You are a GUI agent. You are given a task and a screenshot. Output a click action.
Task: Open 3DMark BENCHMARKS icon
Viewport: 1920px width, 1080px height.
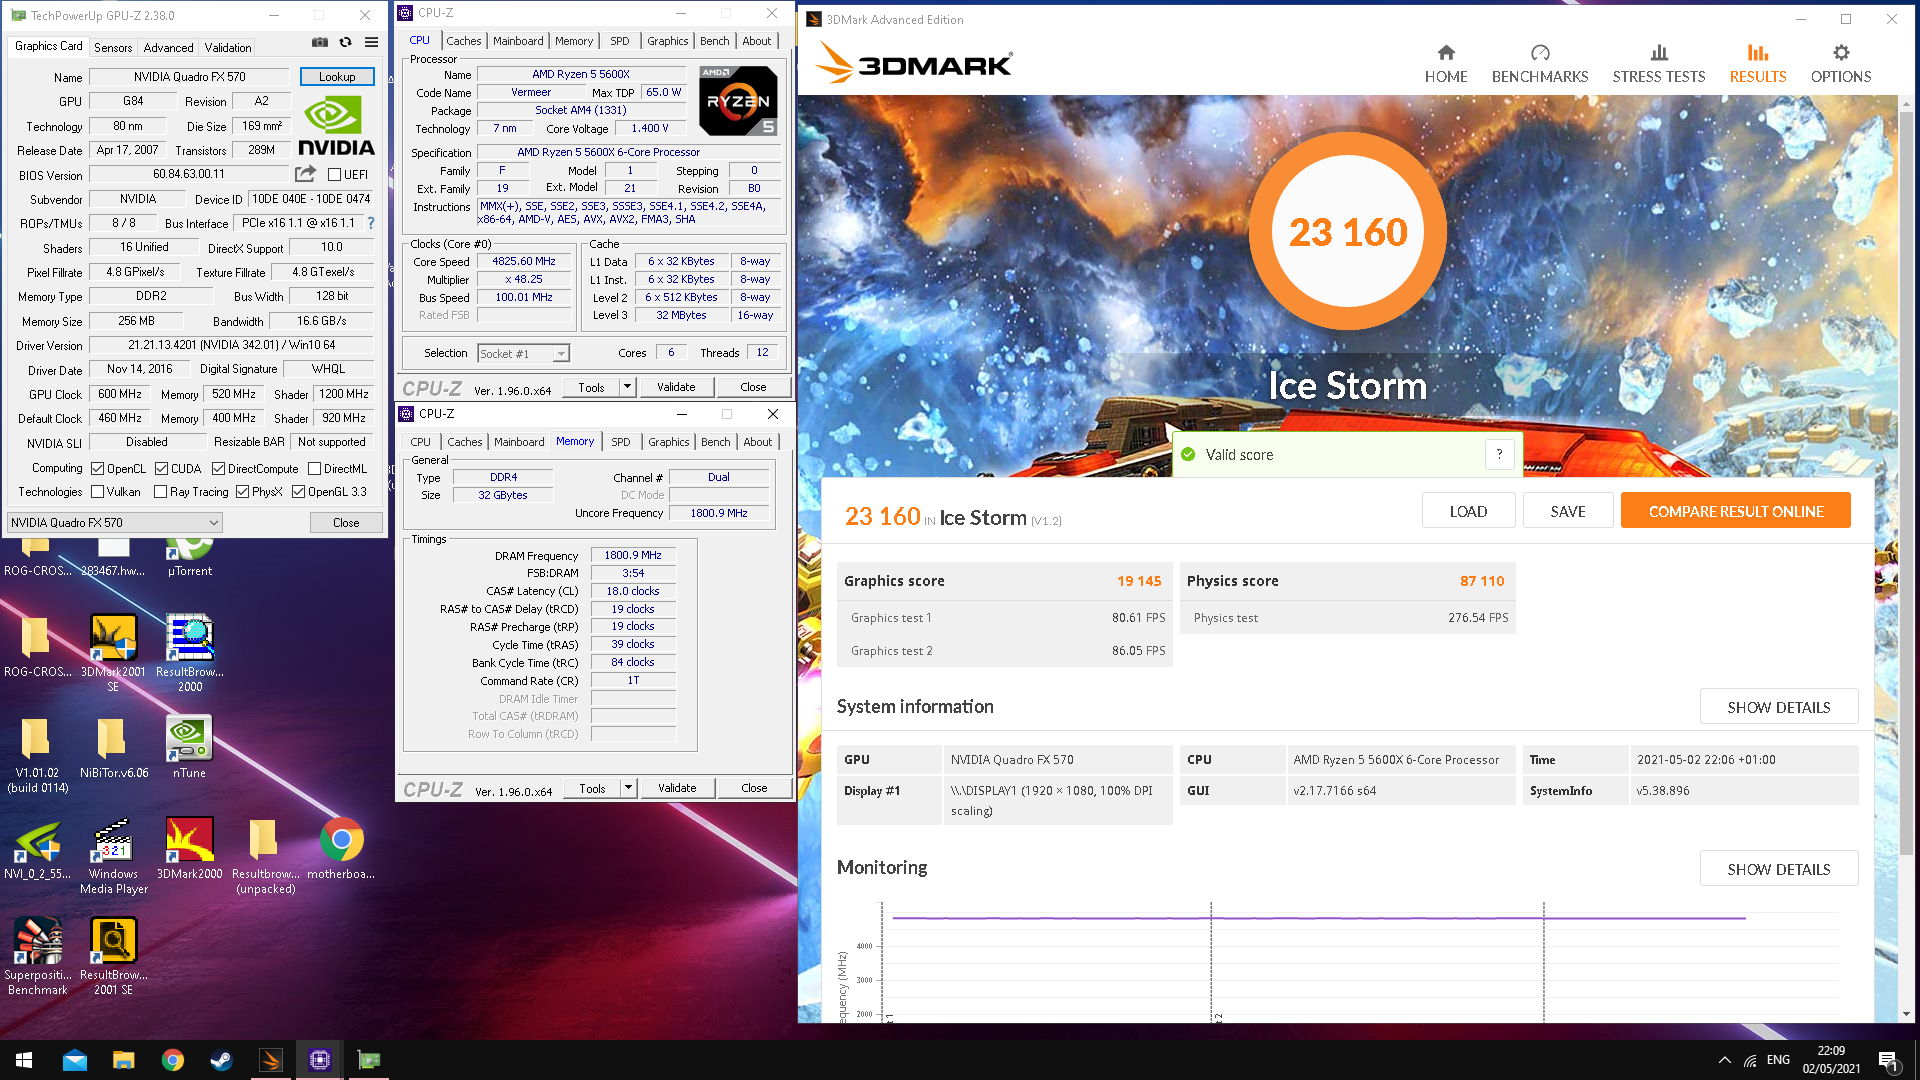(1540, 53)
